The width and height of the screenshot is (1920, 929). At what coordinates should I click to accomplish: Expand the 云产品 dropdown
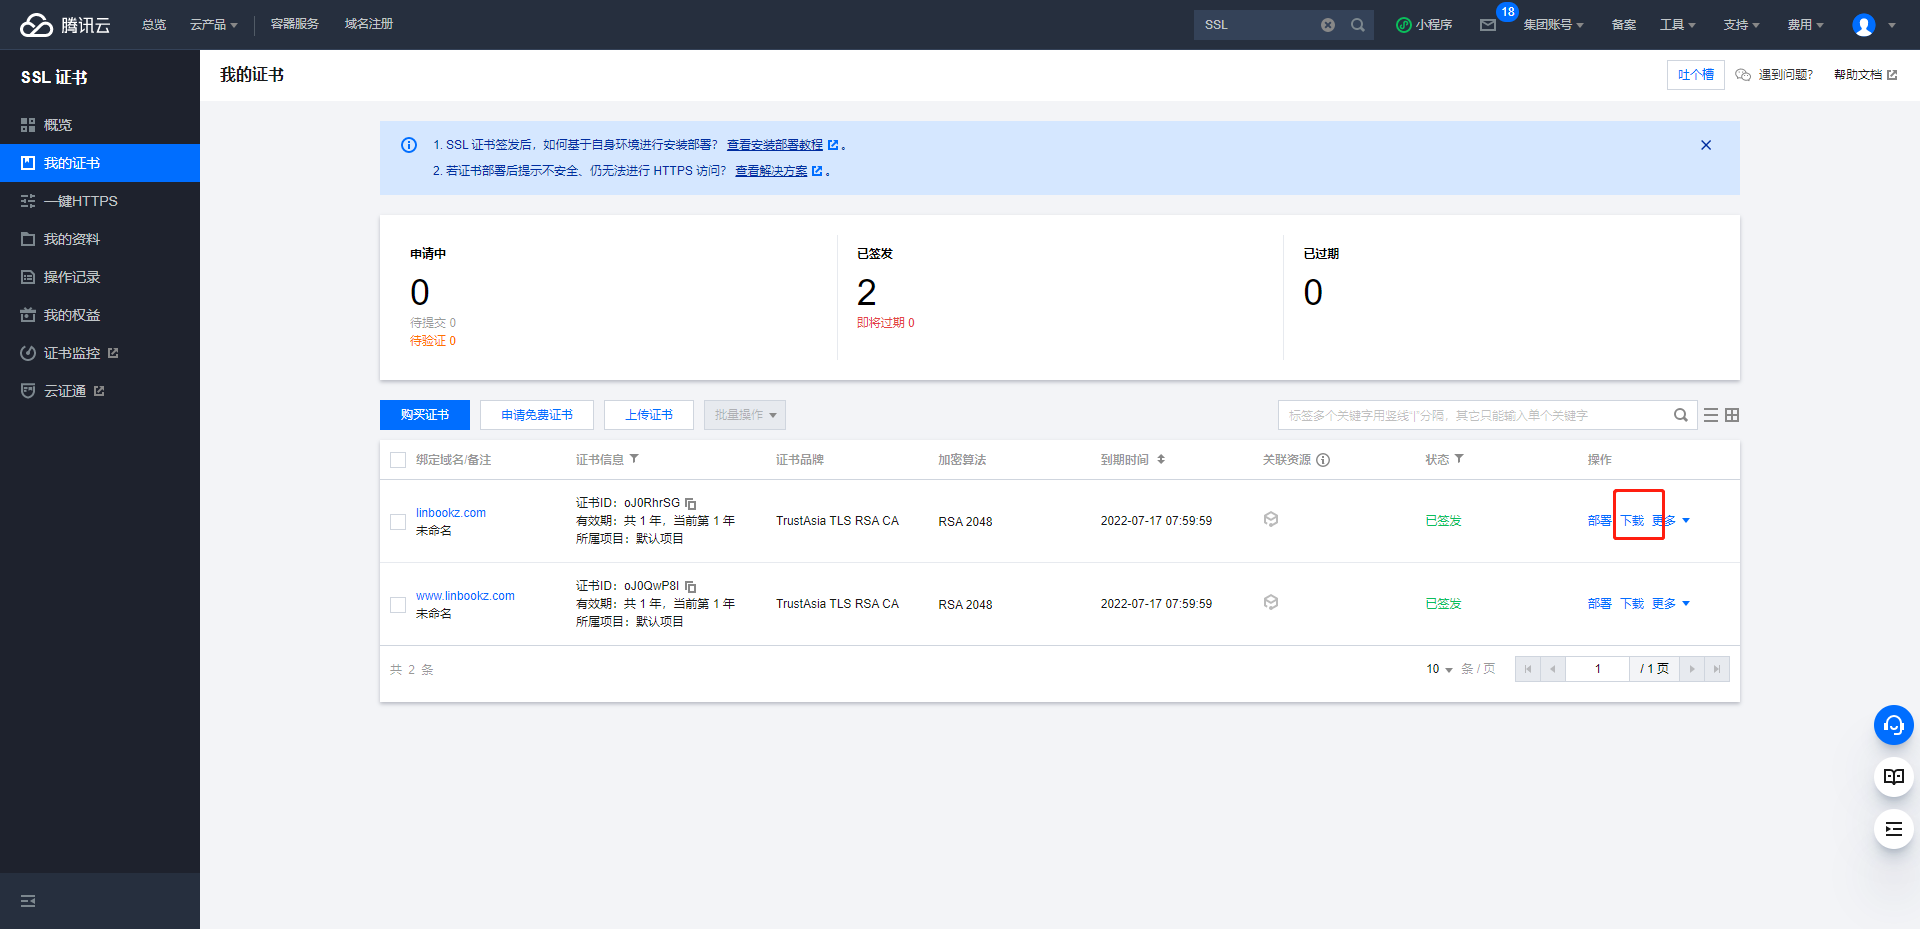214,25
